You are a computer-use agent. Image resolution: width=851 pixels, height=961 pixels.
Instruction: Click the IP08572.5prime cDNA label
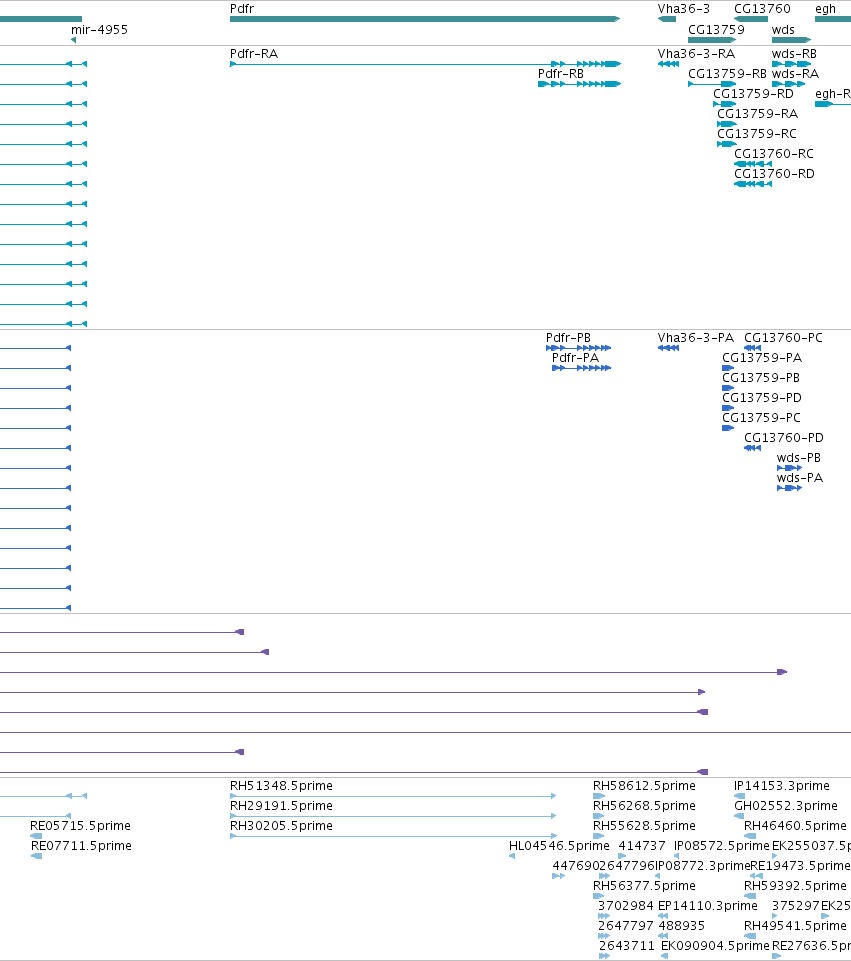point(721,846)
